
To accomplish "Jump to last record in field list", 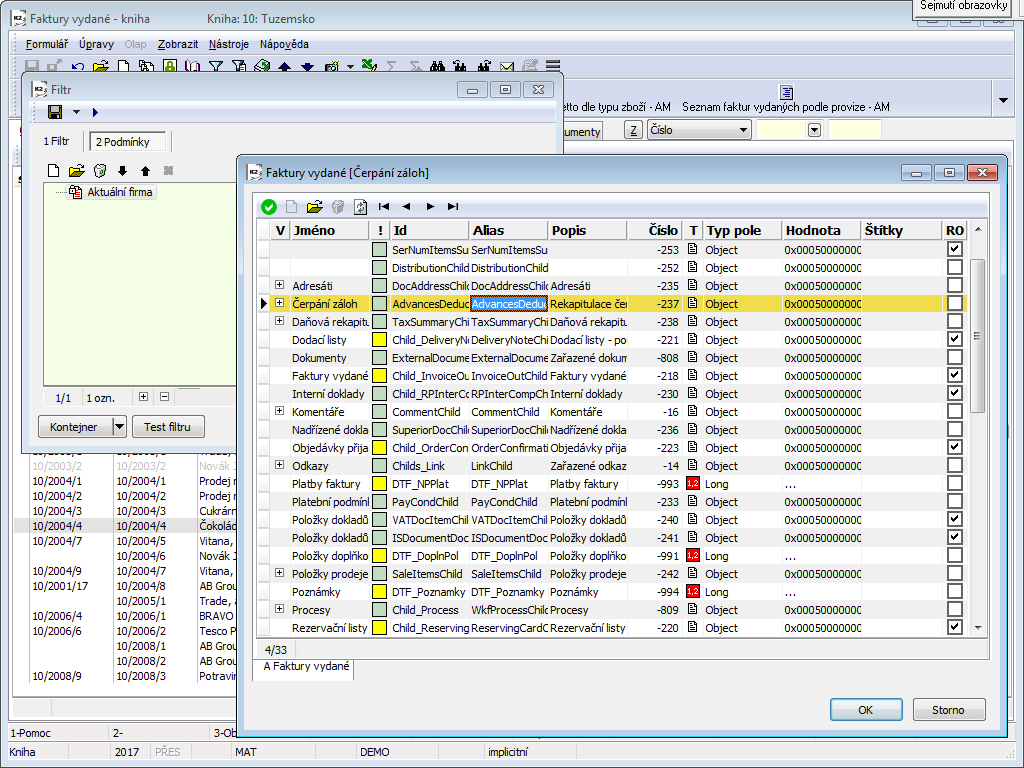I will click(453, 207).
